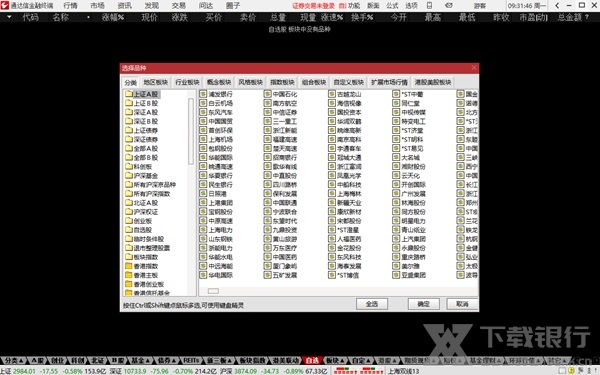Image resolution: width=600 pixels, height=375 pixels.
Task: Select 沪深基金 in category tree
Action: (x=145, y=176)
